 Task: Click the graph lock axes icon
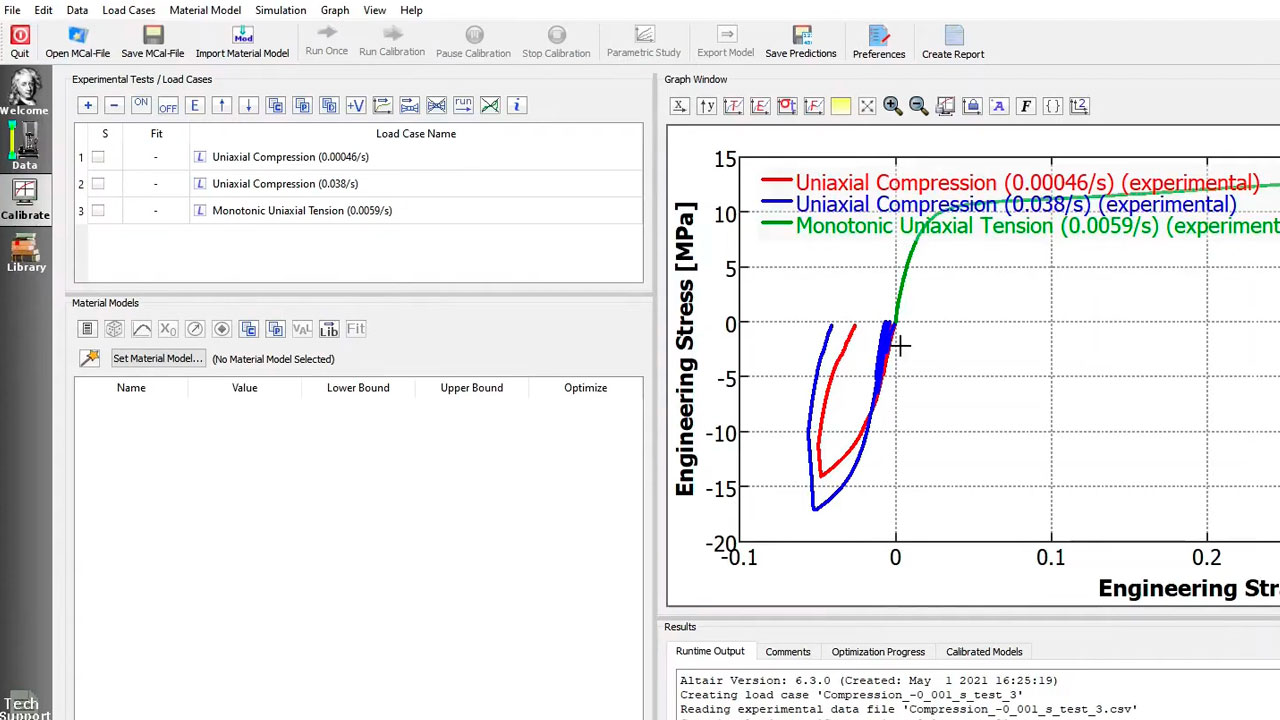pyautogui.click(x=971, y=106)
